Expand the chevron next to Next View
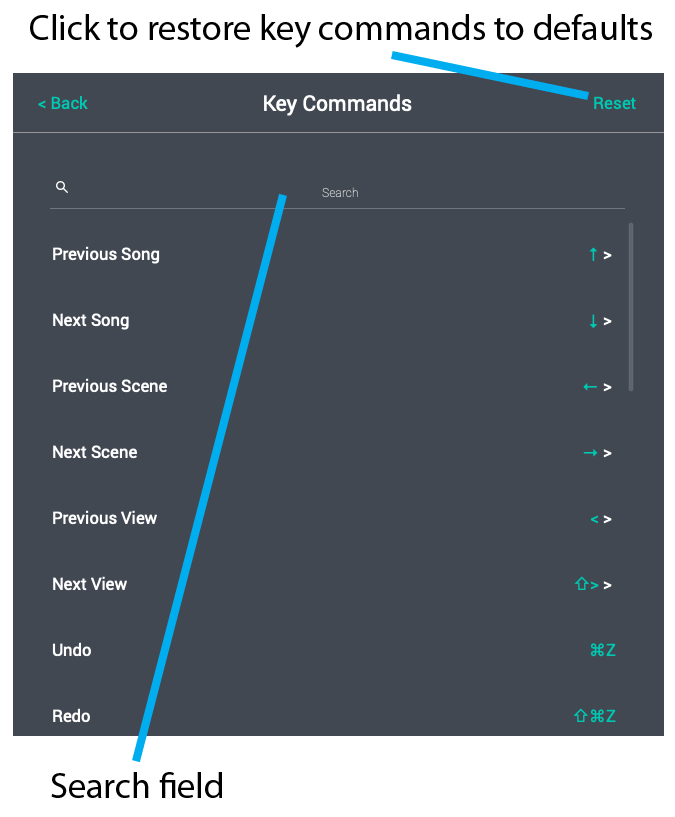 coord(609,584)
